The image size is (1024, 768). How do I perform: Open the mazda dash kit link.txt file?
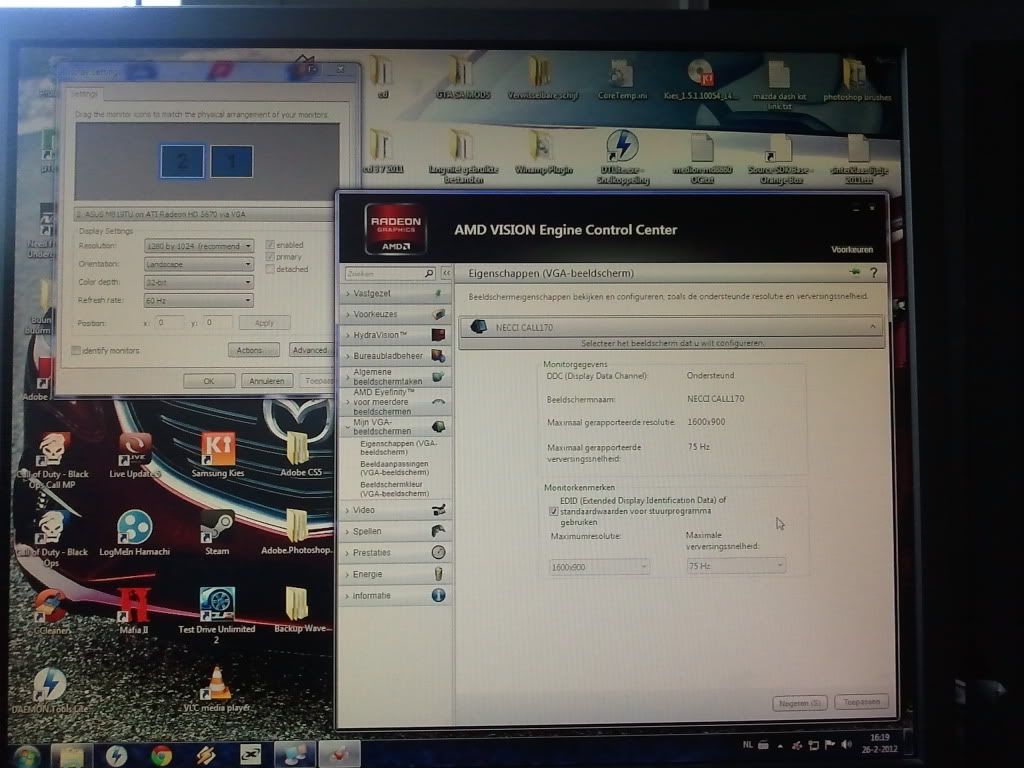click(x=779, y=84)
